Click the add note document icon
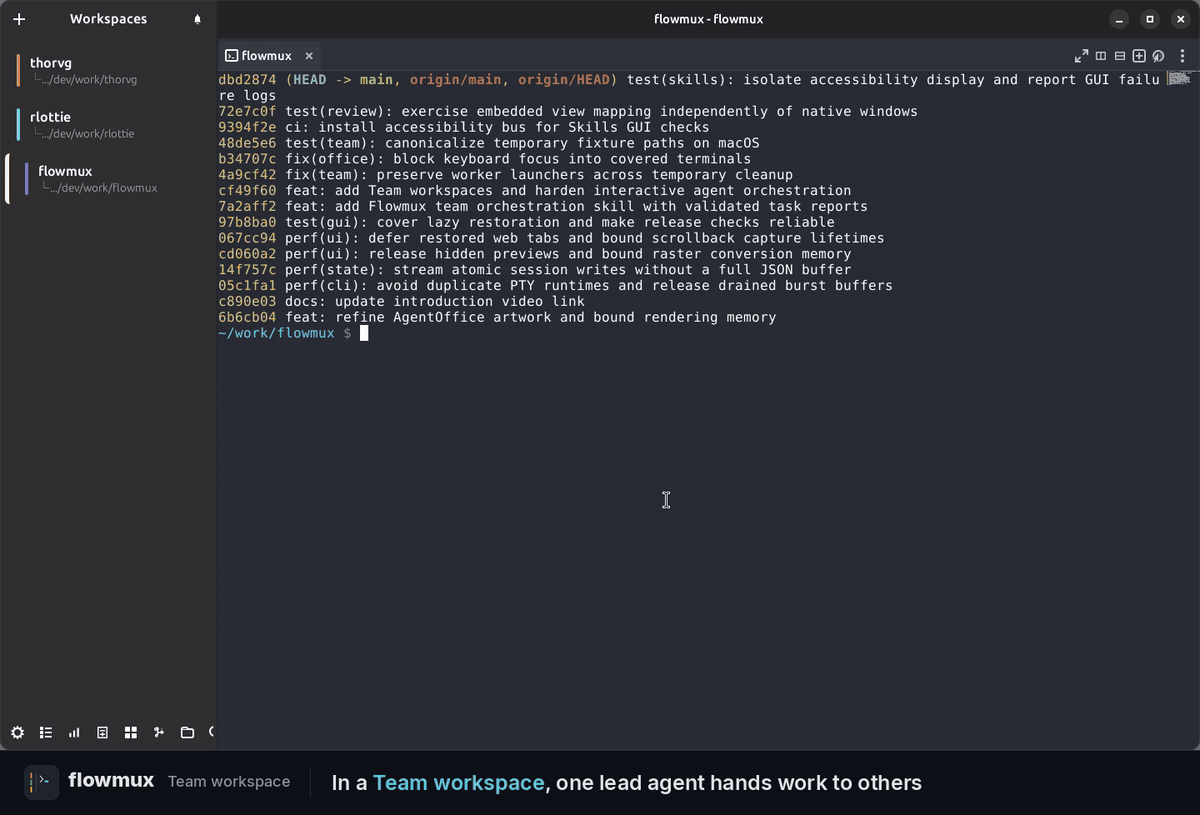Screen dimensions: 1200x815 click(x=102, y=733)
